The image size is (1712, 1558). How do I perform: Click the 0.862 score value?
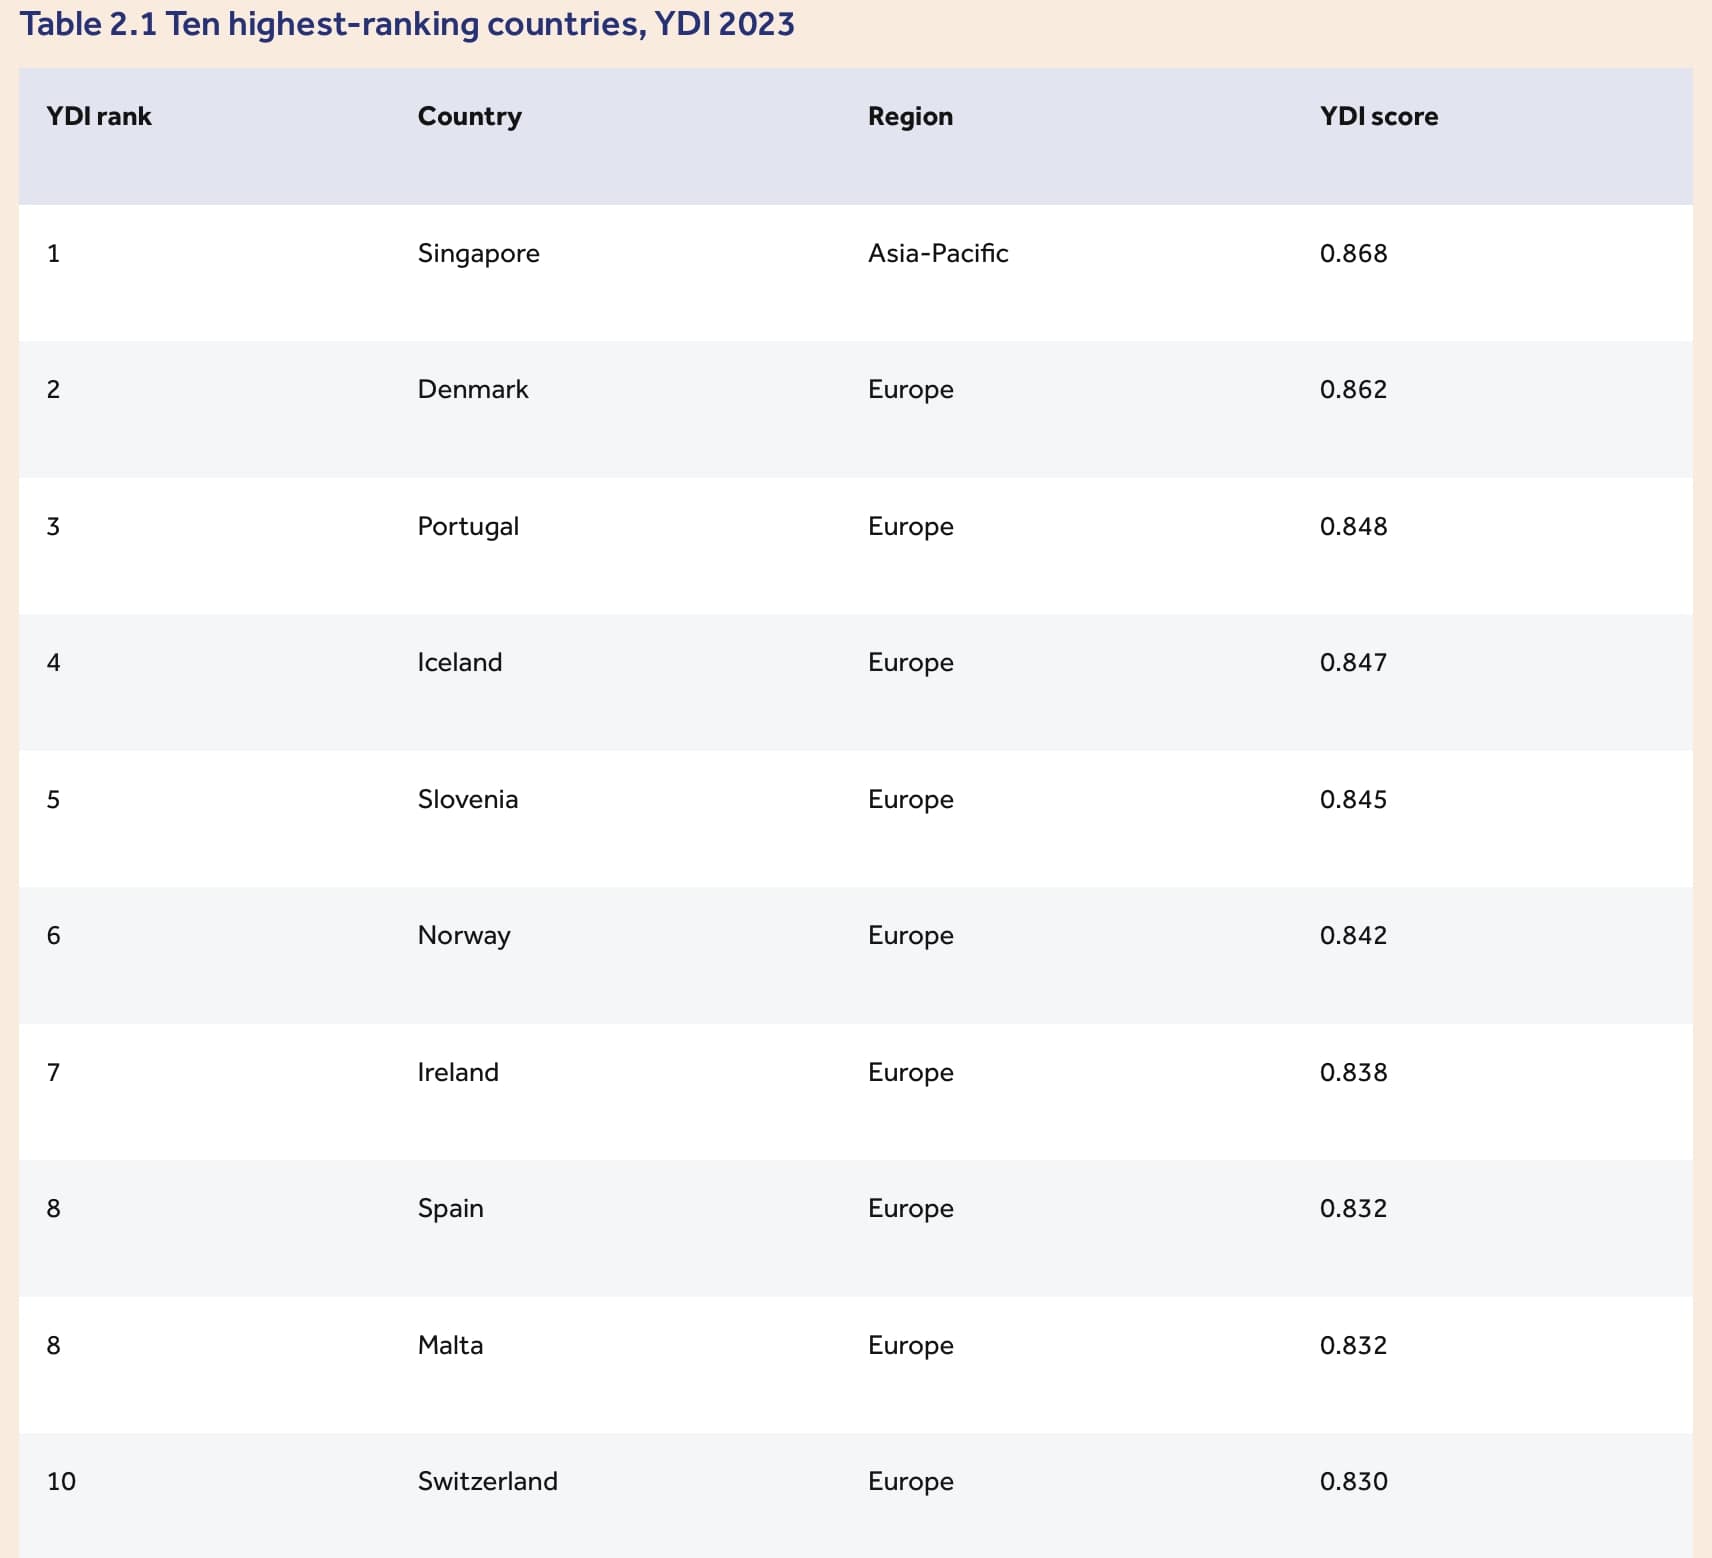pos(1354,389)
